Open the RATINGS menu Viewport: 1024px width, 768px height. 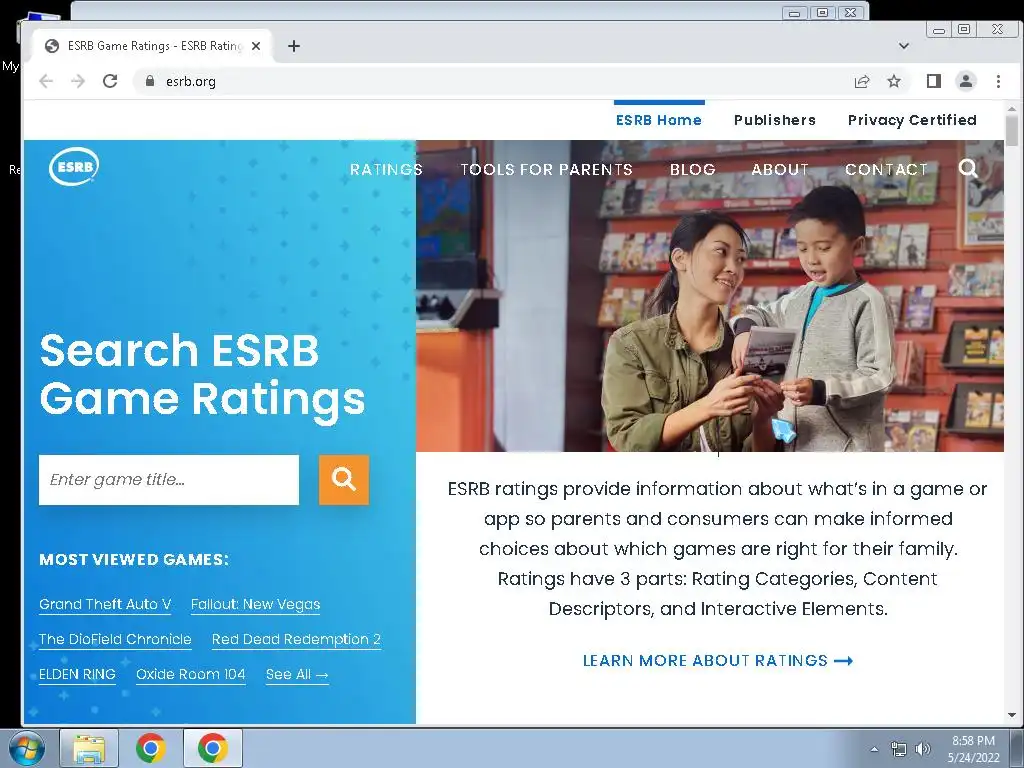(x=386, y=170)
